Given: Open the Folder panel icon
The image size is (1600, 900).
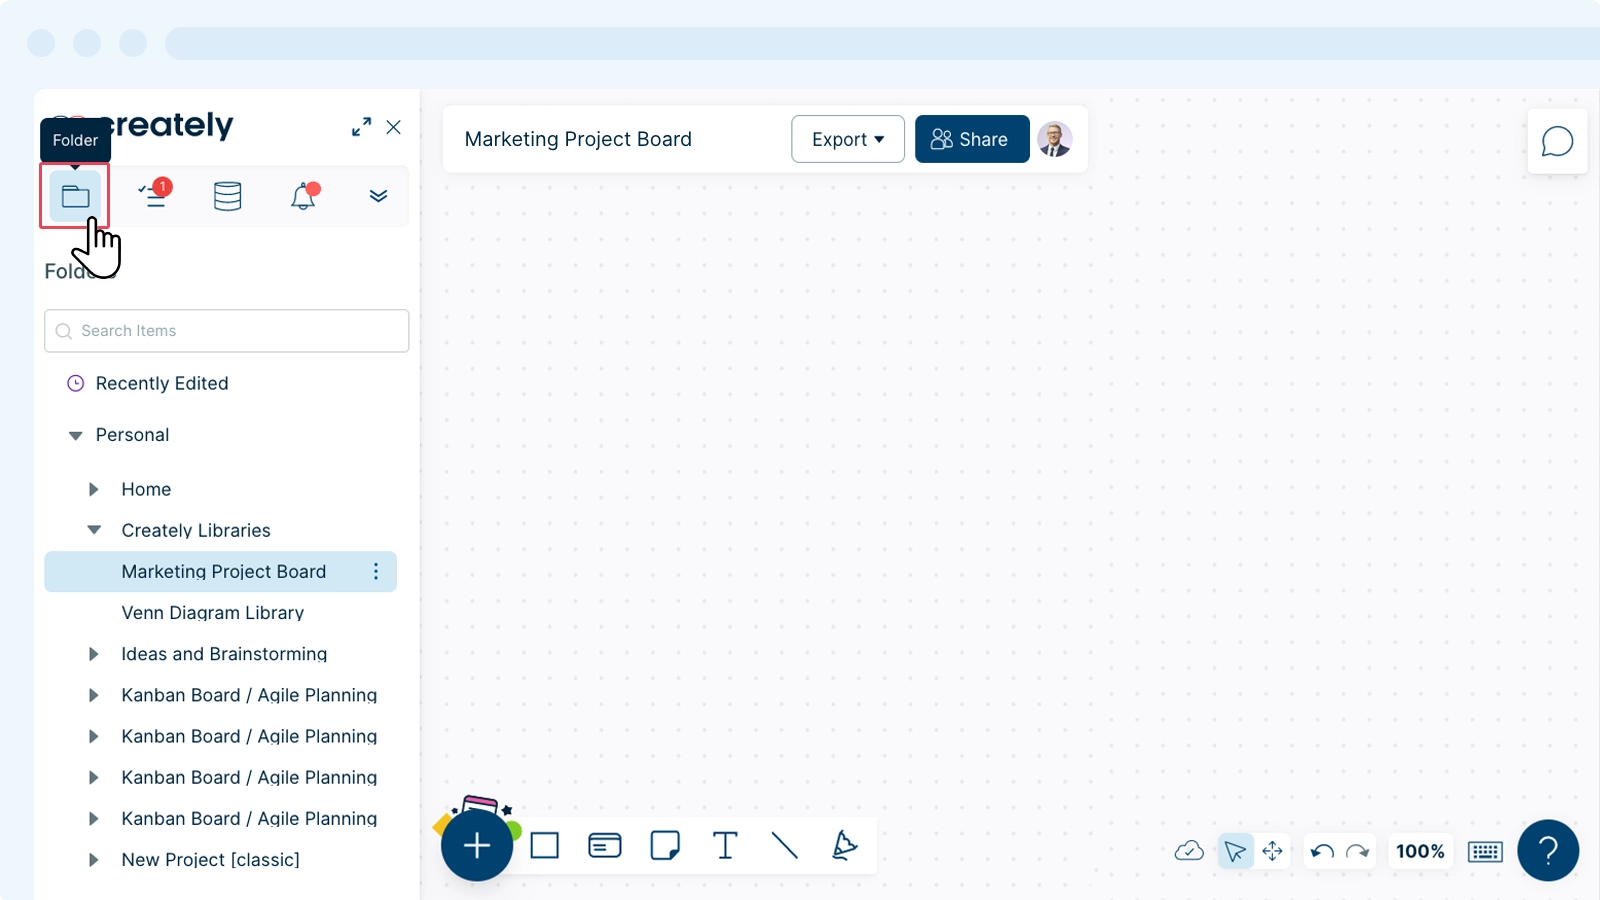Looking at the screenshot, I should click(x=75, y=196).
